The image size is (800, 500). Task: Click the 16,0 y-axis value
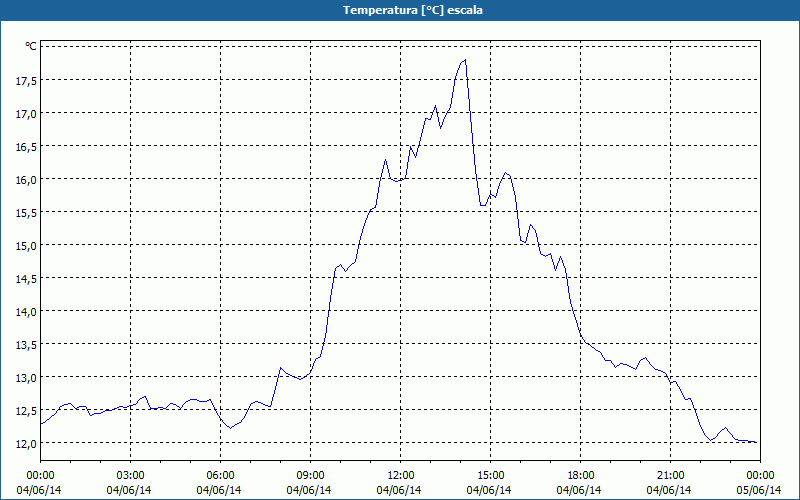pyautogui.click(x=25, y=179)
